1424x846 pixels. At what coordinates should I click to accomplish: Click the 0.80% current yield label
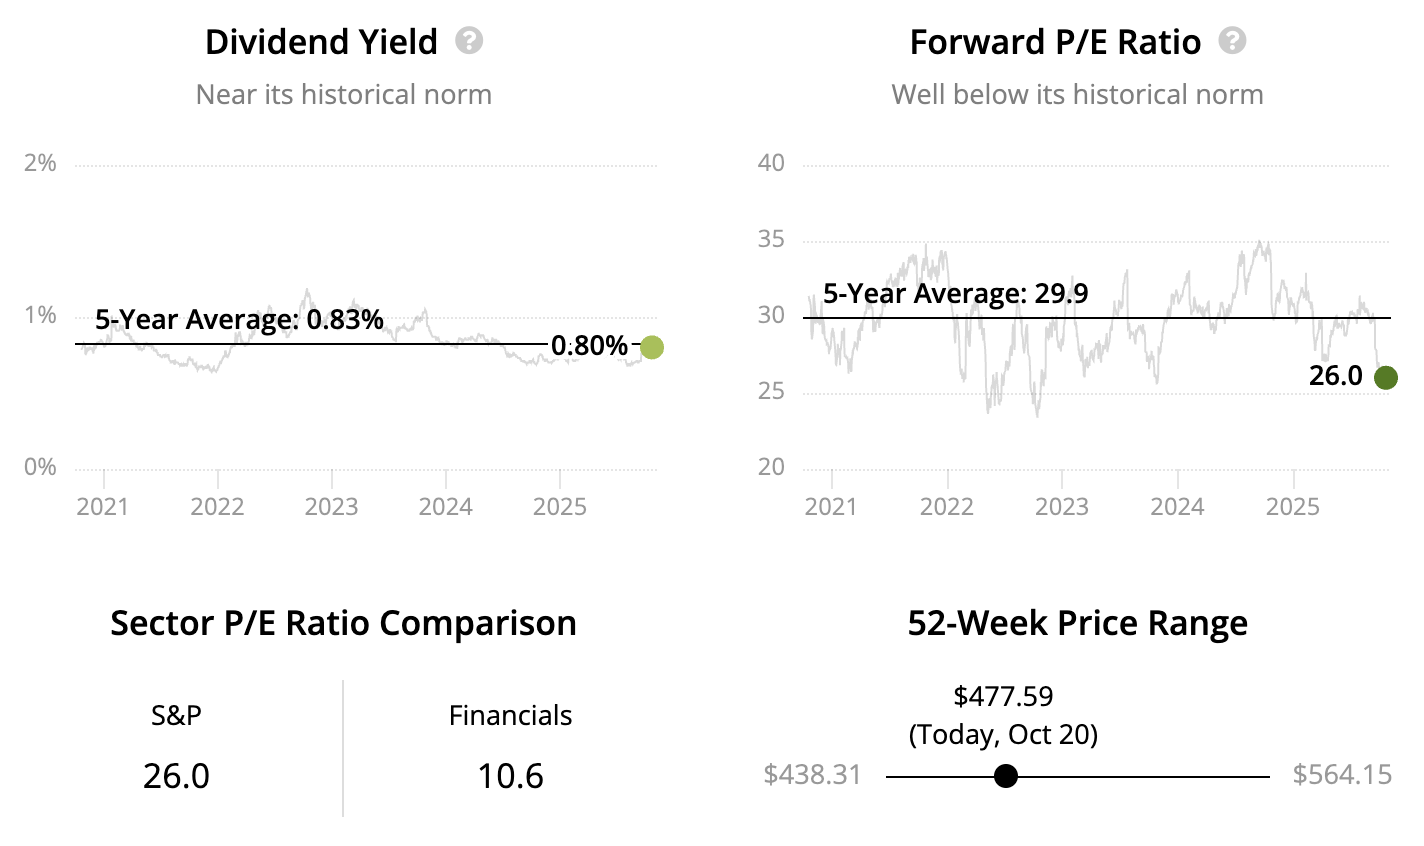click(x=589, y=347)
